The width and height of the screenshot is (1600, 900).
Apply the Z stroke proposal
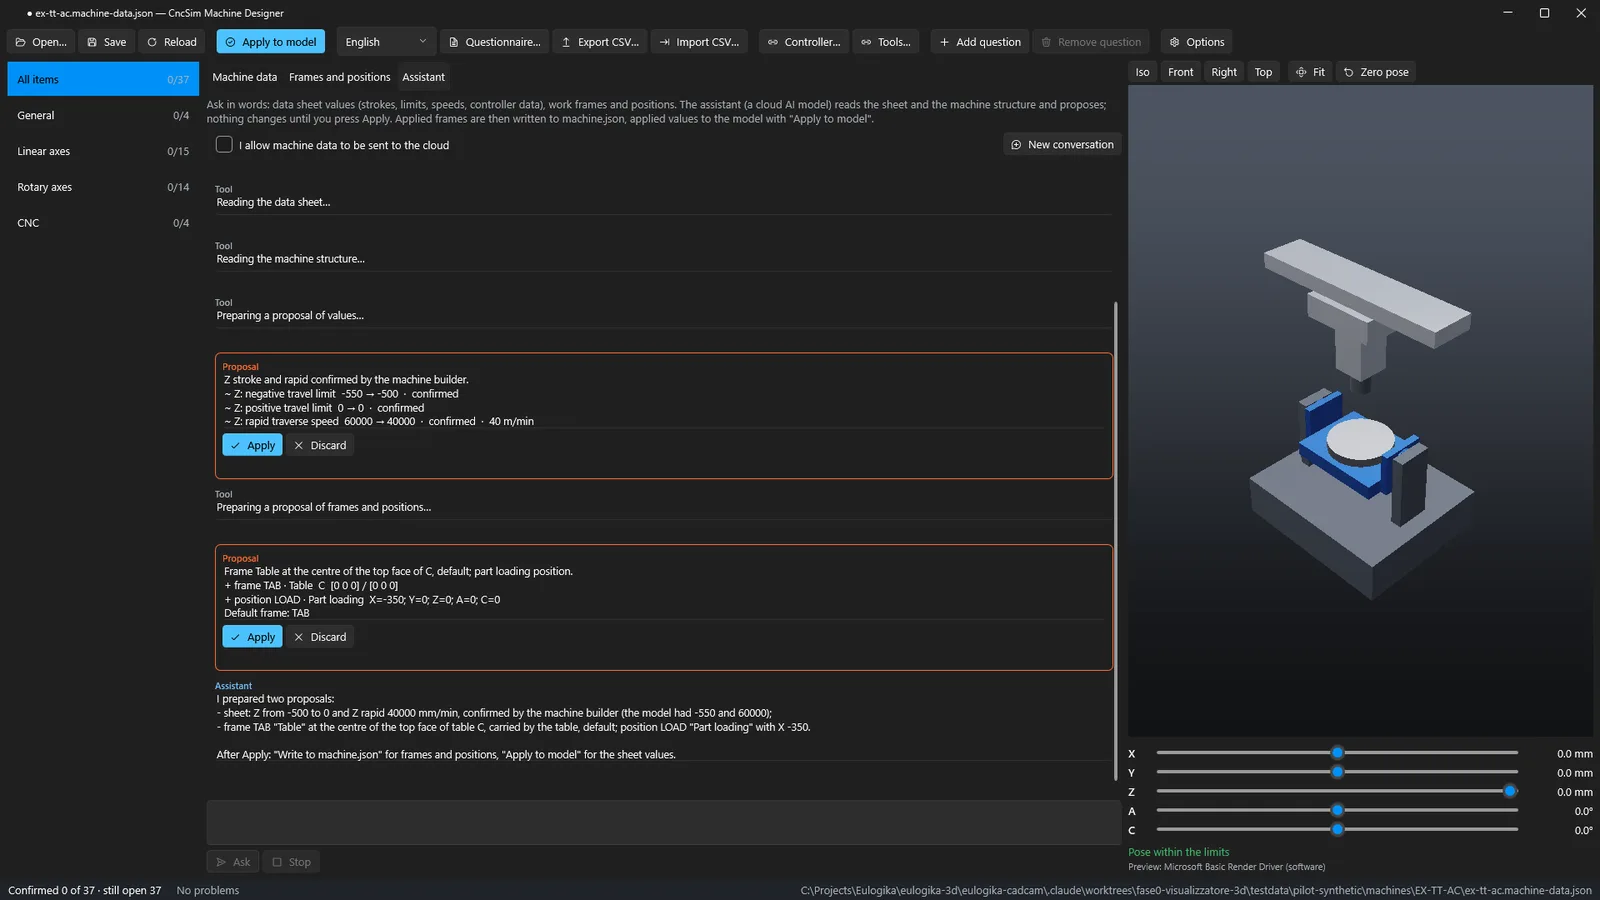[252, 445]
